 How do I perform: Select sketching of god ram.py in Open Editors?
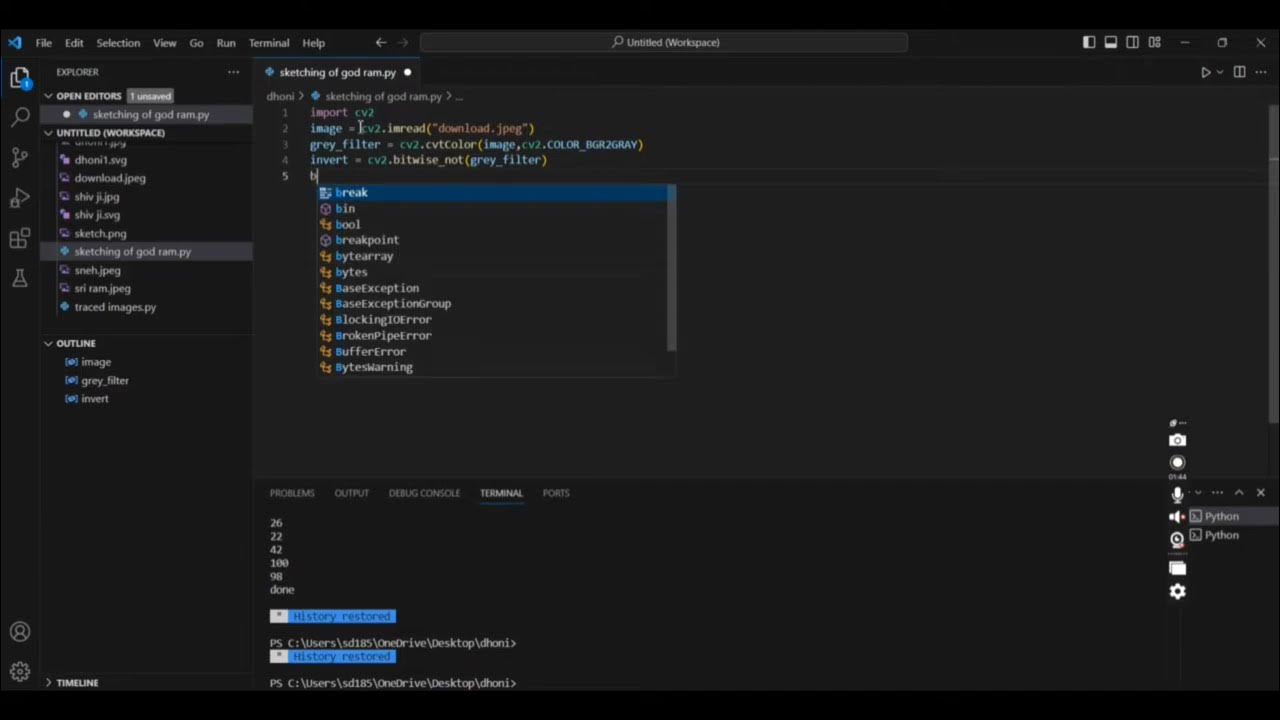click(x=146, y=114)
